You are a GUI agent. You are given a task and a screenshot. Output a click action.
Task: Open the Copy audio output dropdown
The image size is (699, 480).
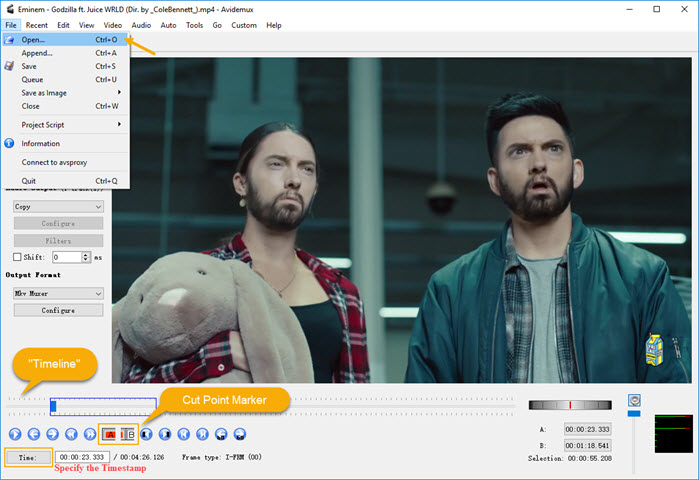click(x=58, y=206)
